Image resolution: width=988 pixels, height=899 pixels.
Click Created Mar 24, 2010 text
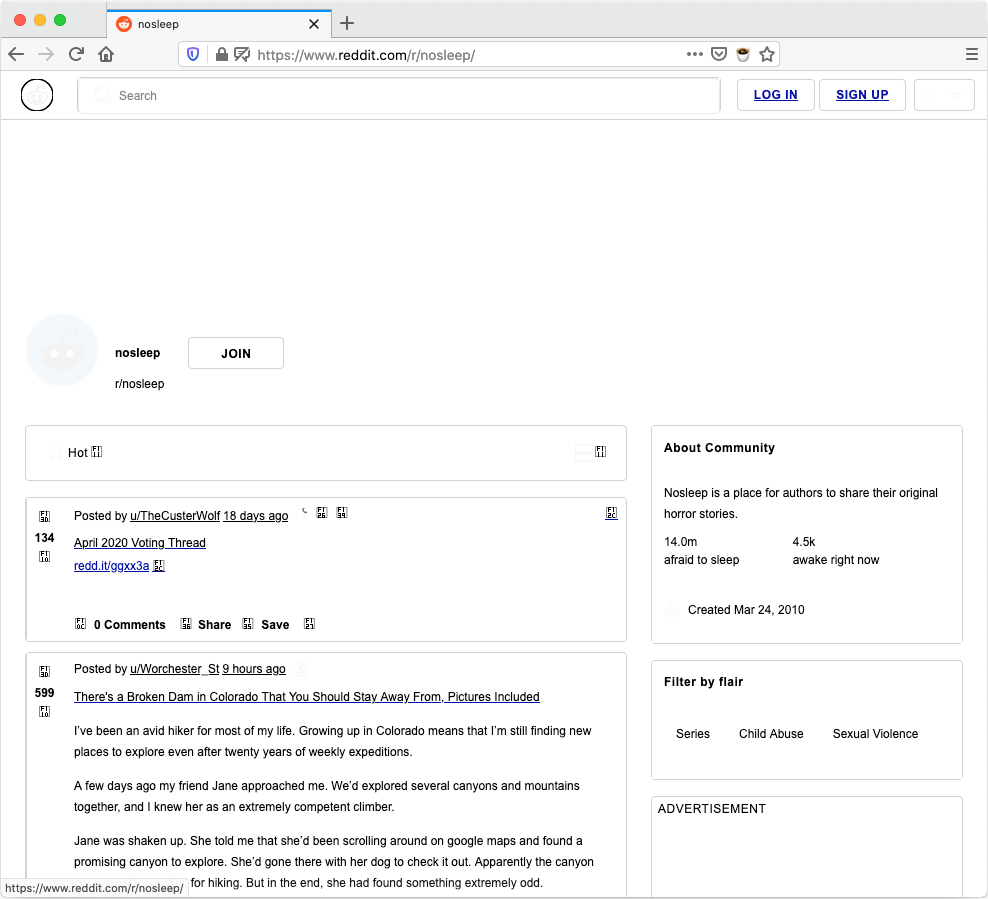click(x=746, y=610)
